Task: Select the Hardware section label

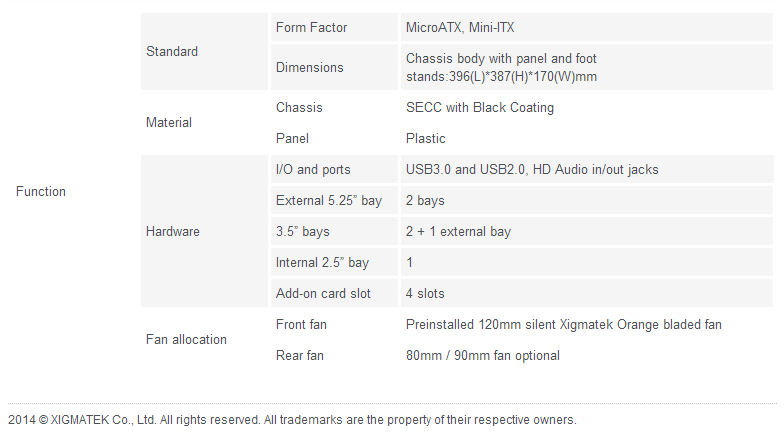Action: 173,231
